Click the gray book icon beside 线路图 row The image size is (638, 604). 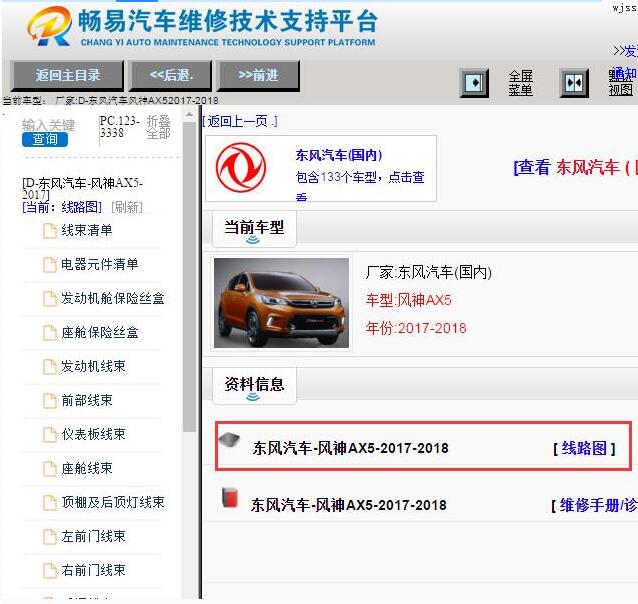click(229, 440)
